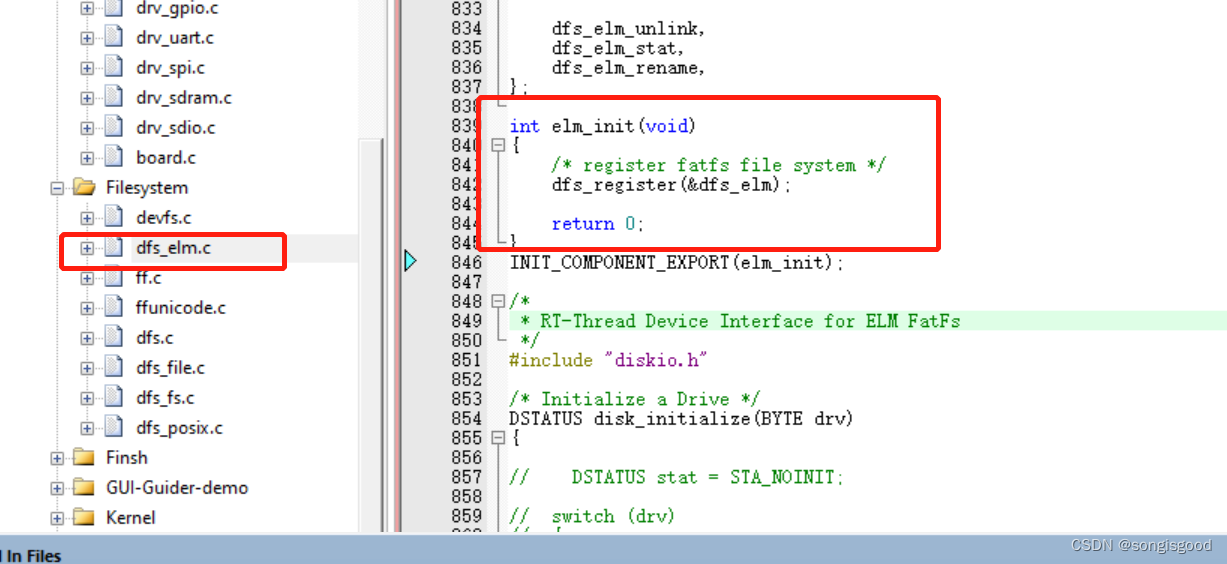Open board.c from project tree
The width and height of the screenshot is (1227, 564).
166,158
